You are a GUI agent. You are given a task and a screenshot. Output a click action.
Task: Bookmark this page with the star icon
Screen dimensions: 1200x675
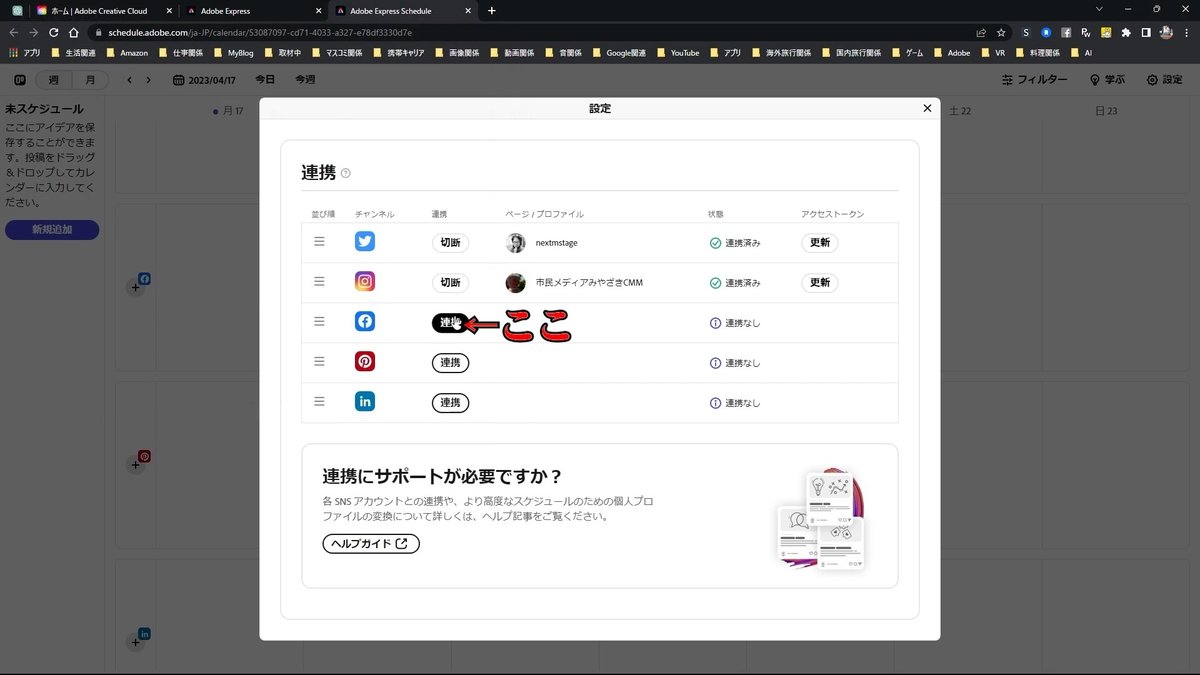pos(1000,32)
